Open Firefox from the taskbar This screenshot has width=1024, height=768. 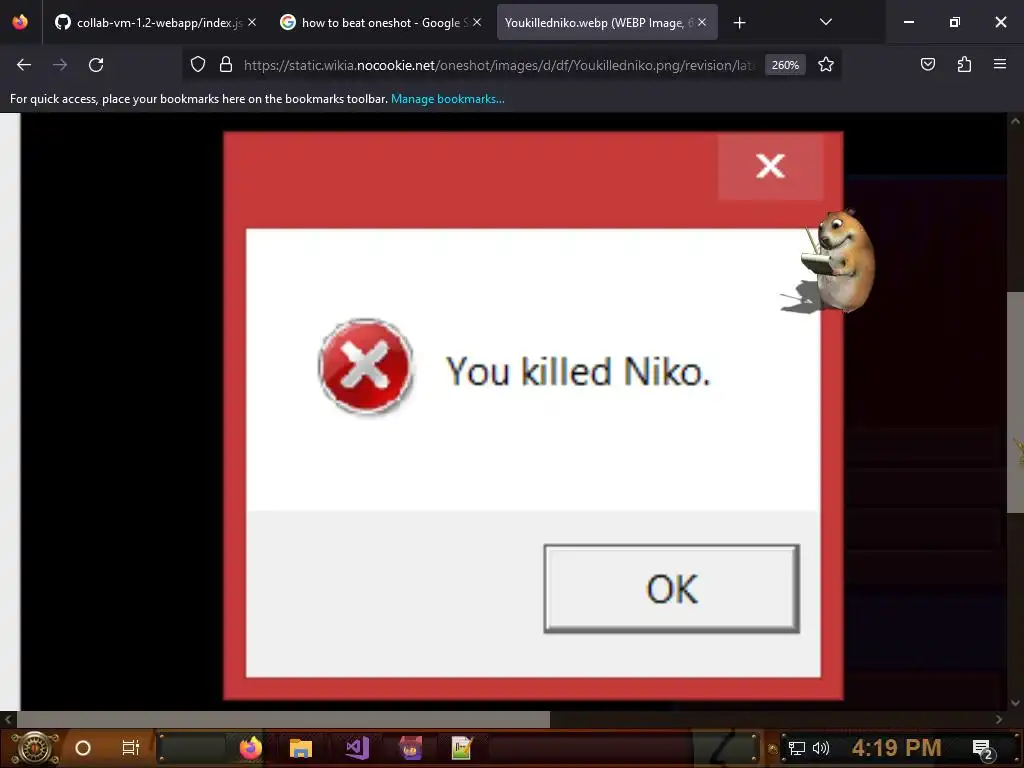pos(250,748)
